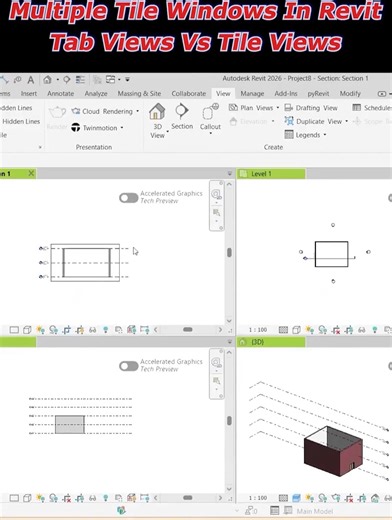Click 1 : 100 scale in 3D view
392x520 pixels.
[258, 498]
